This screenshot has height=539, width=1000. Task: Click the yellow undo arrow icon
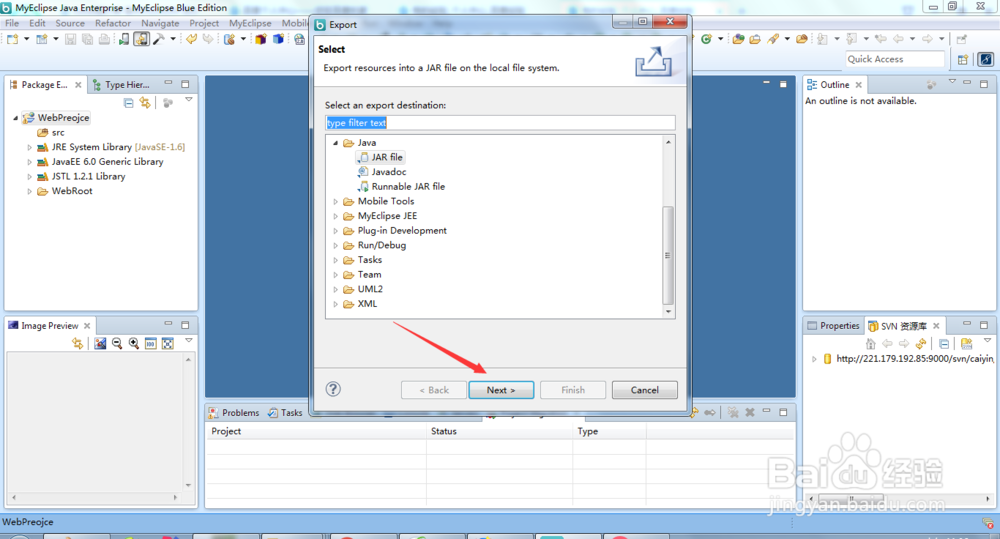(x=191, y=40)
